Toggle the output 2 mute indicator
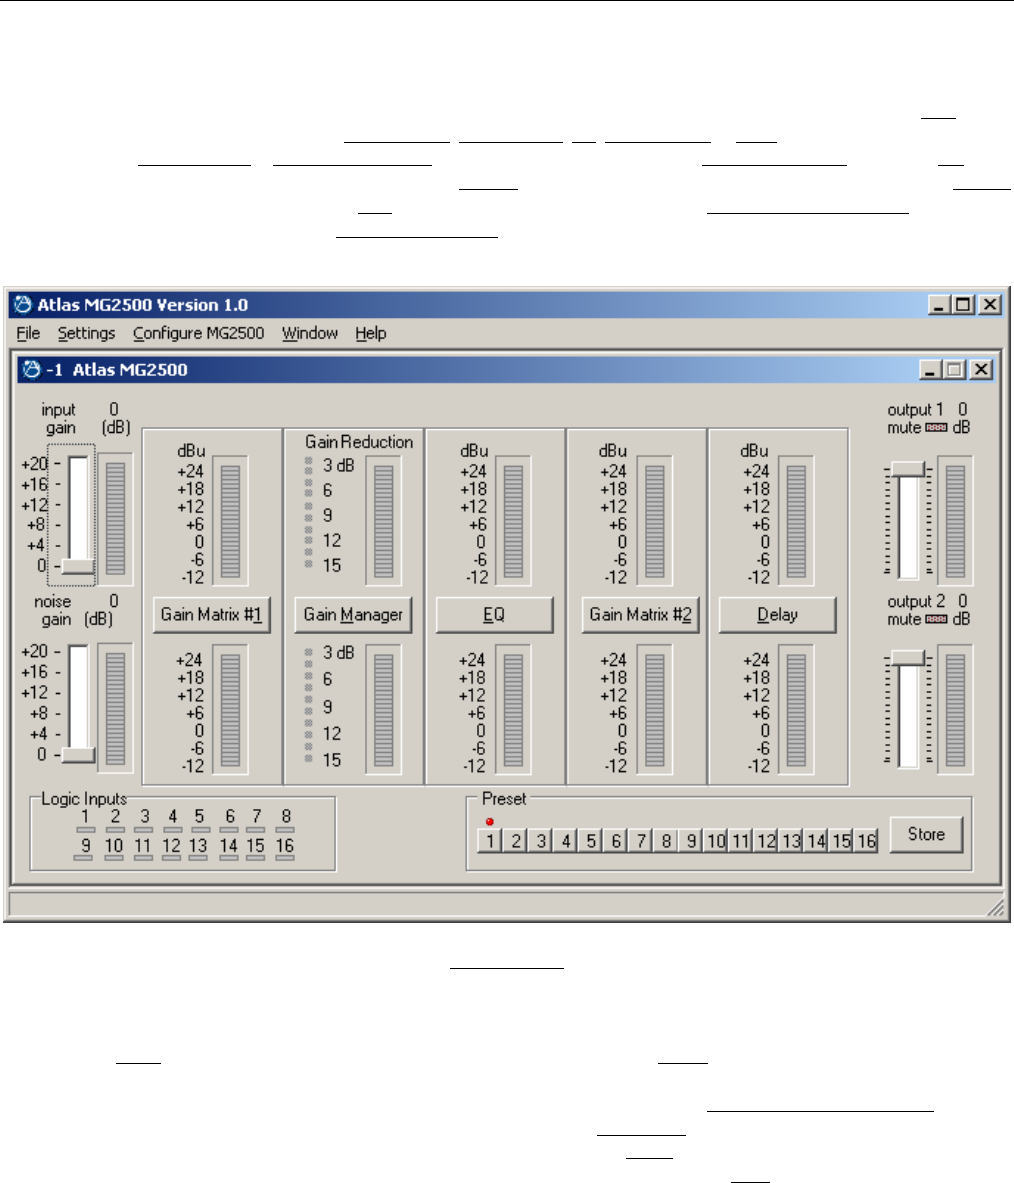Viewport: 1014px width, 1183px height. 936,619
